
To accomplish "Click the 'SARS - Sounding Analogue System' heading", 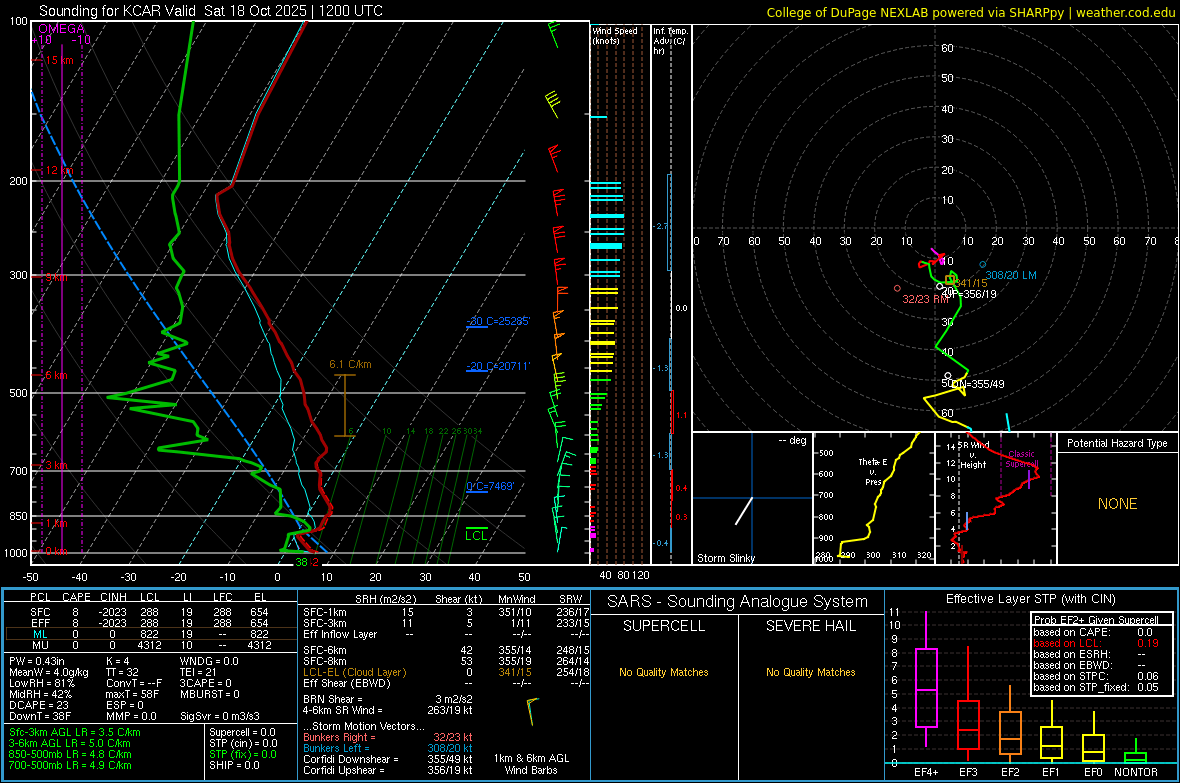I will click(x=738, y=602).
